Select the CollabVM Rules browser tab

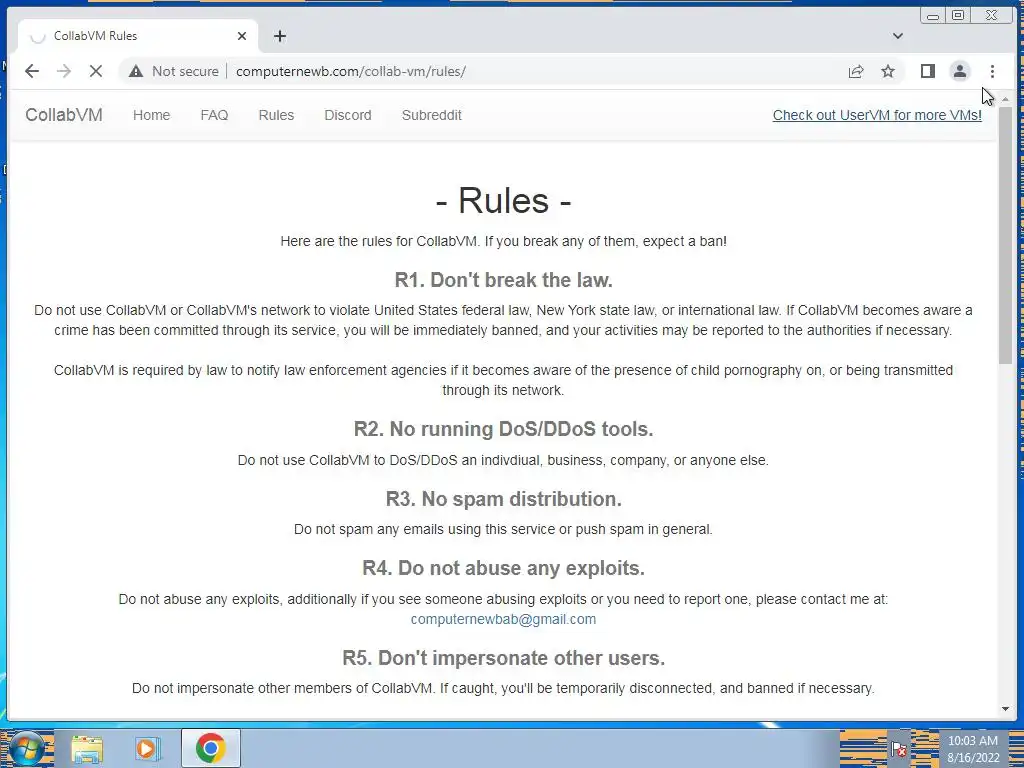[138, 36]
